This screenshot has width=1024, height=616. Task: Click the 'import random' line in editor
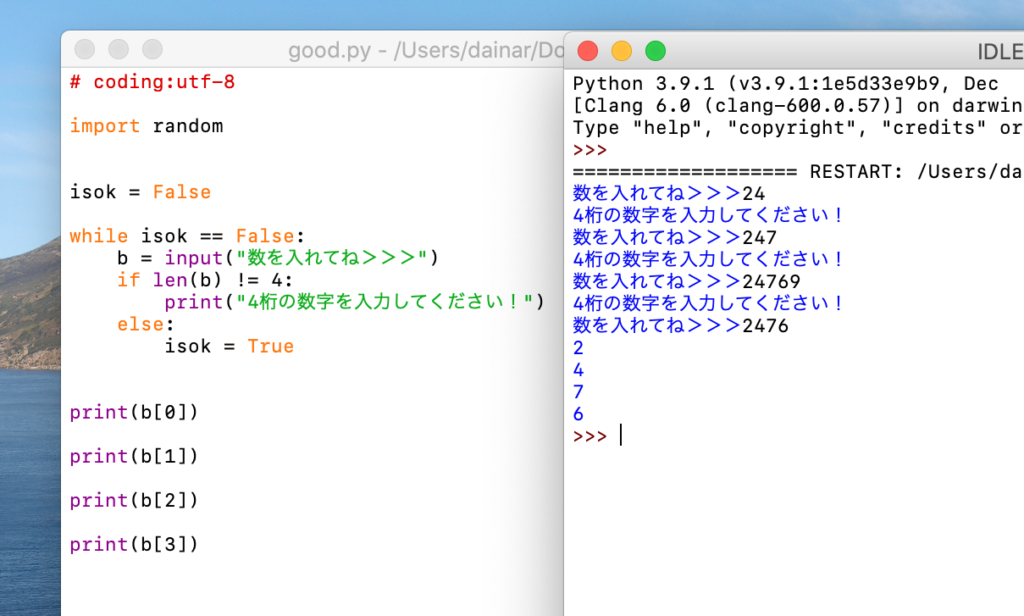[x=146, y=126]
